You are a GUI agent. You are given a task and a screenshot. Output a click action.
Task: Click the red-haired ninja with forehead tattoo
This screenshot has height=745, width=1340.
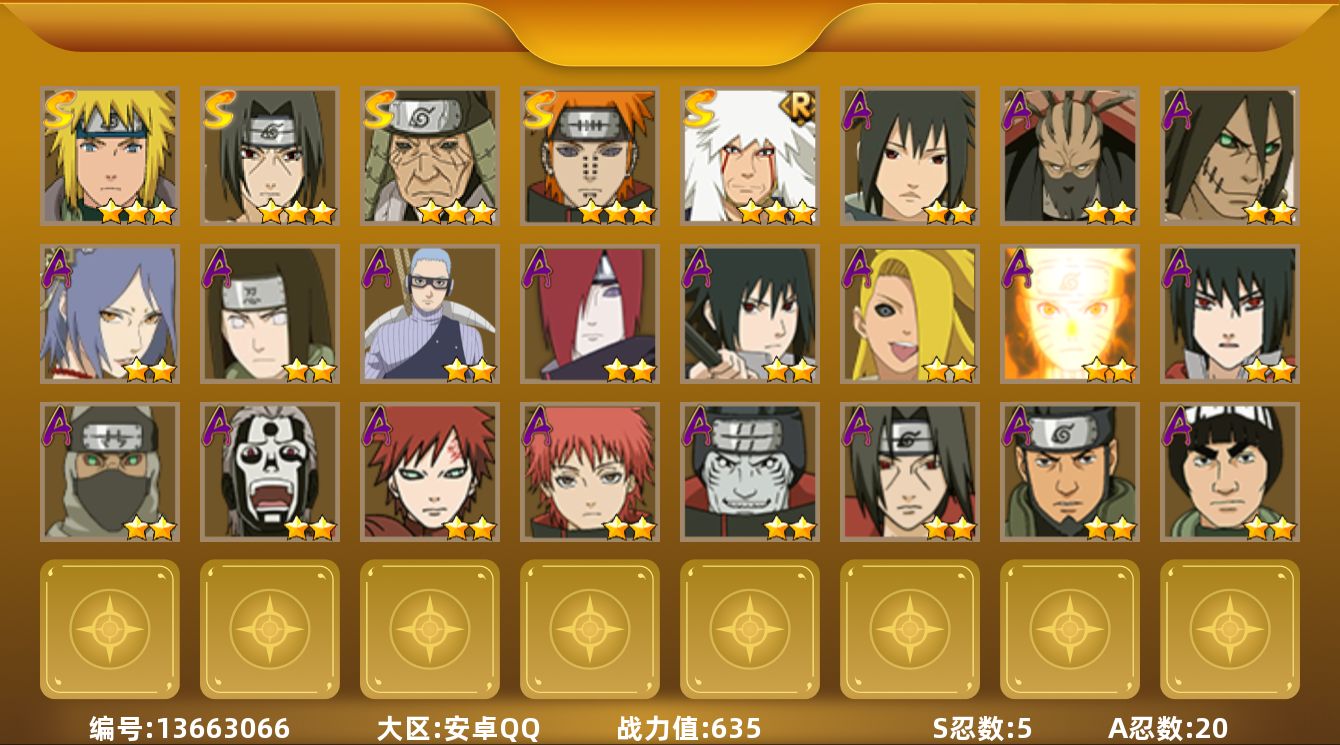[x=430, y=472]
